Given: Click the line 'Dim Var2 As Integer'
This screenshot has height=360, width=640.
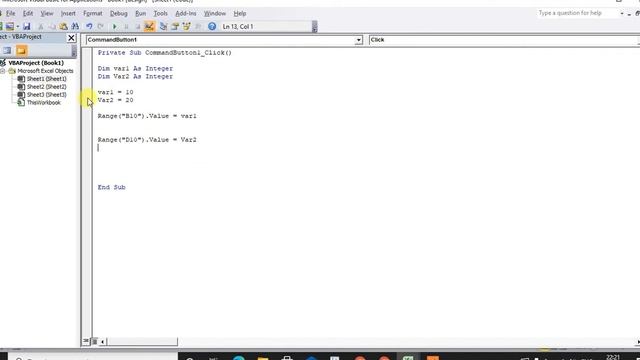Looking at the screenshot, I should [x=135, y=76].
